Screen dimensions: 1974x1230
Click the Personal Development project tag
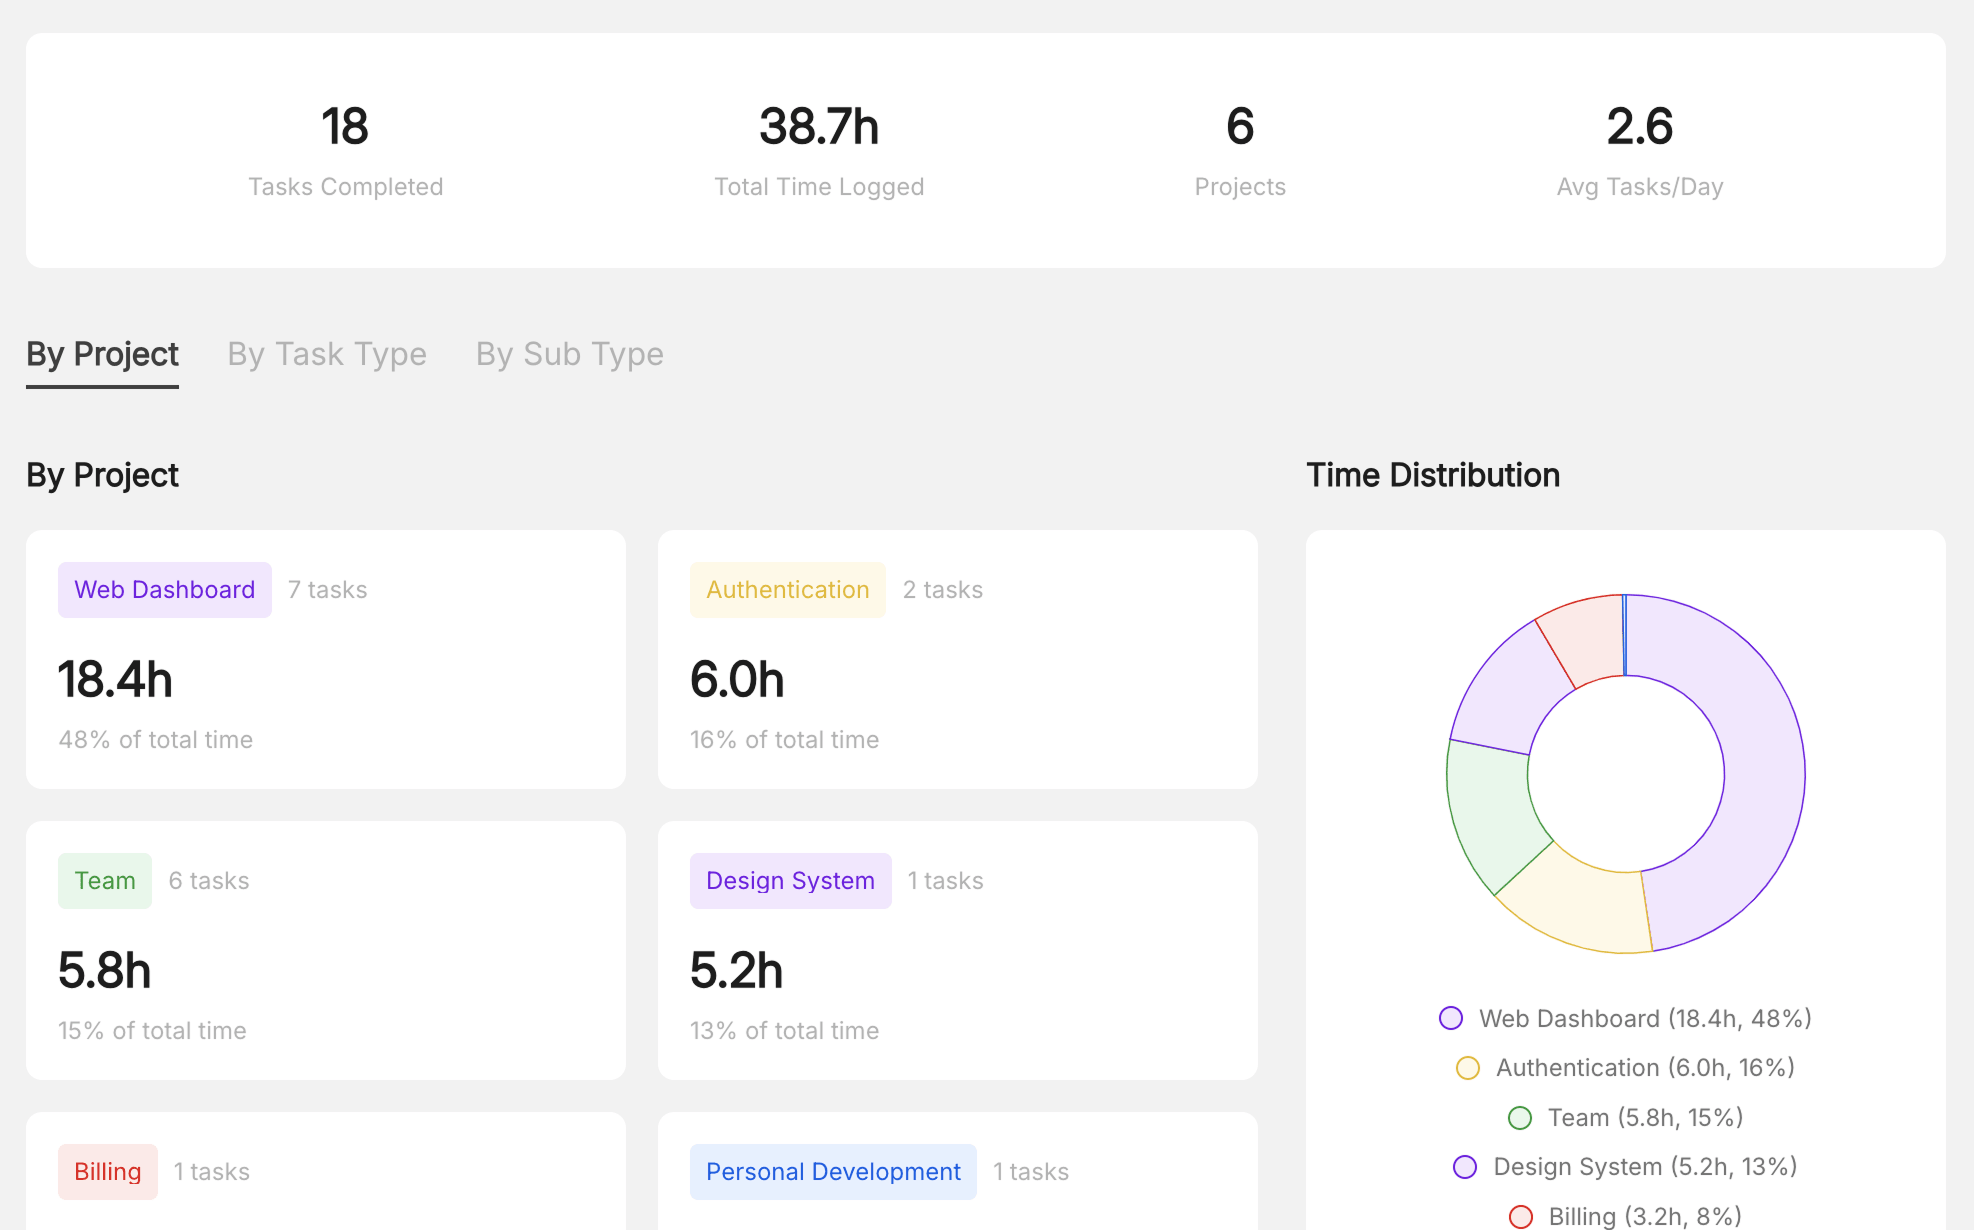(832, 1171)
